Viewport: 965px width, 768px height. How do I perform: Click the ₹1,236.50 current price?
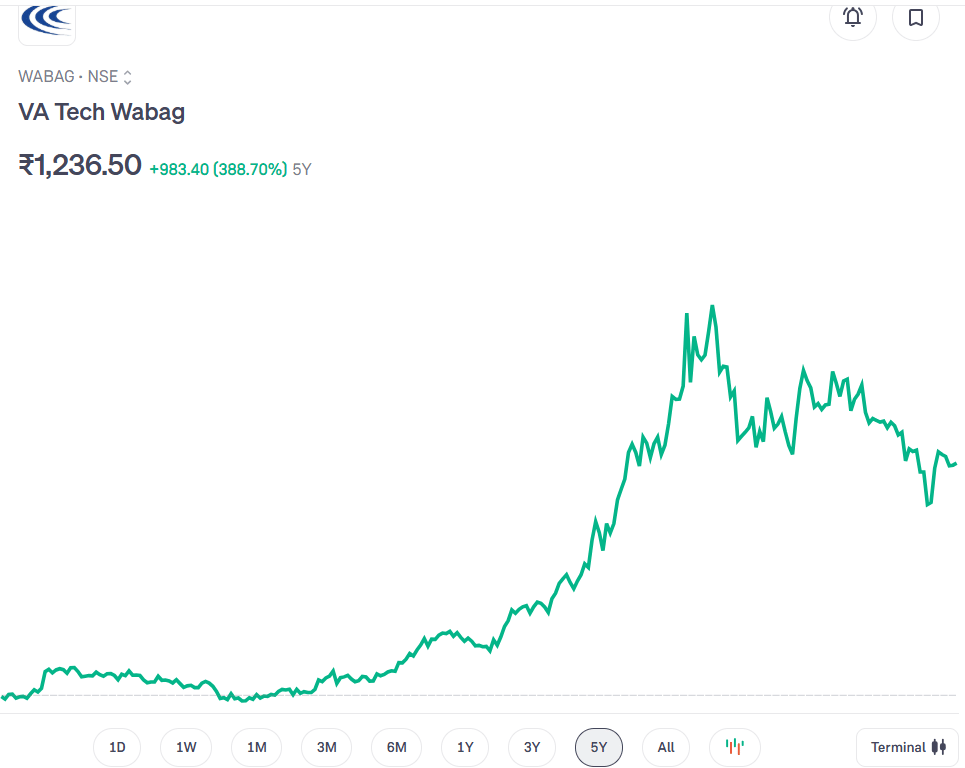coord(80,165)
